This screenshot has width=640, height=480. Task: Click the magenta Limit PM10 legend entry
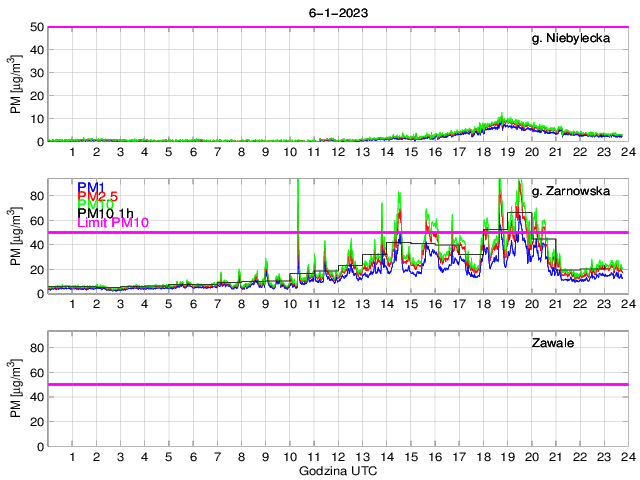tap(113, 222)
